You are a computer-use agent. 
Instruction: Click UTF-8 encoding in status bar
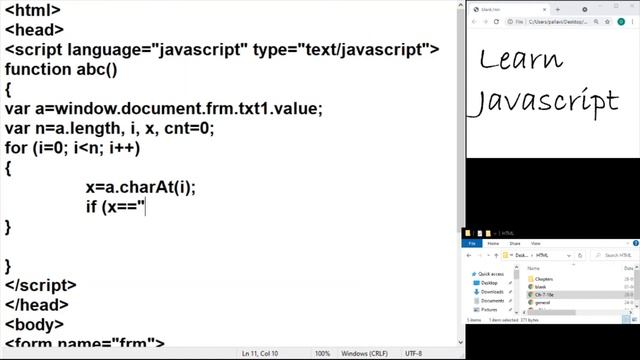coord(413,353)
